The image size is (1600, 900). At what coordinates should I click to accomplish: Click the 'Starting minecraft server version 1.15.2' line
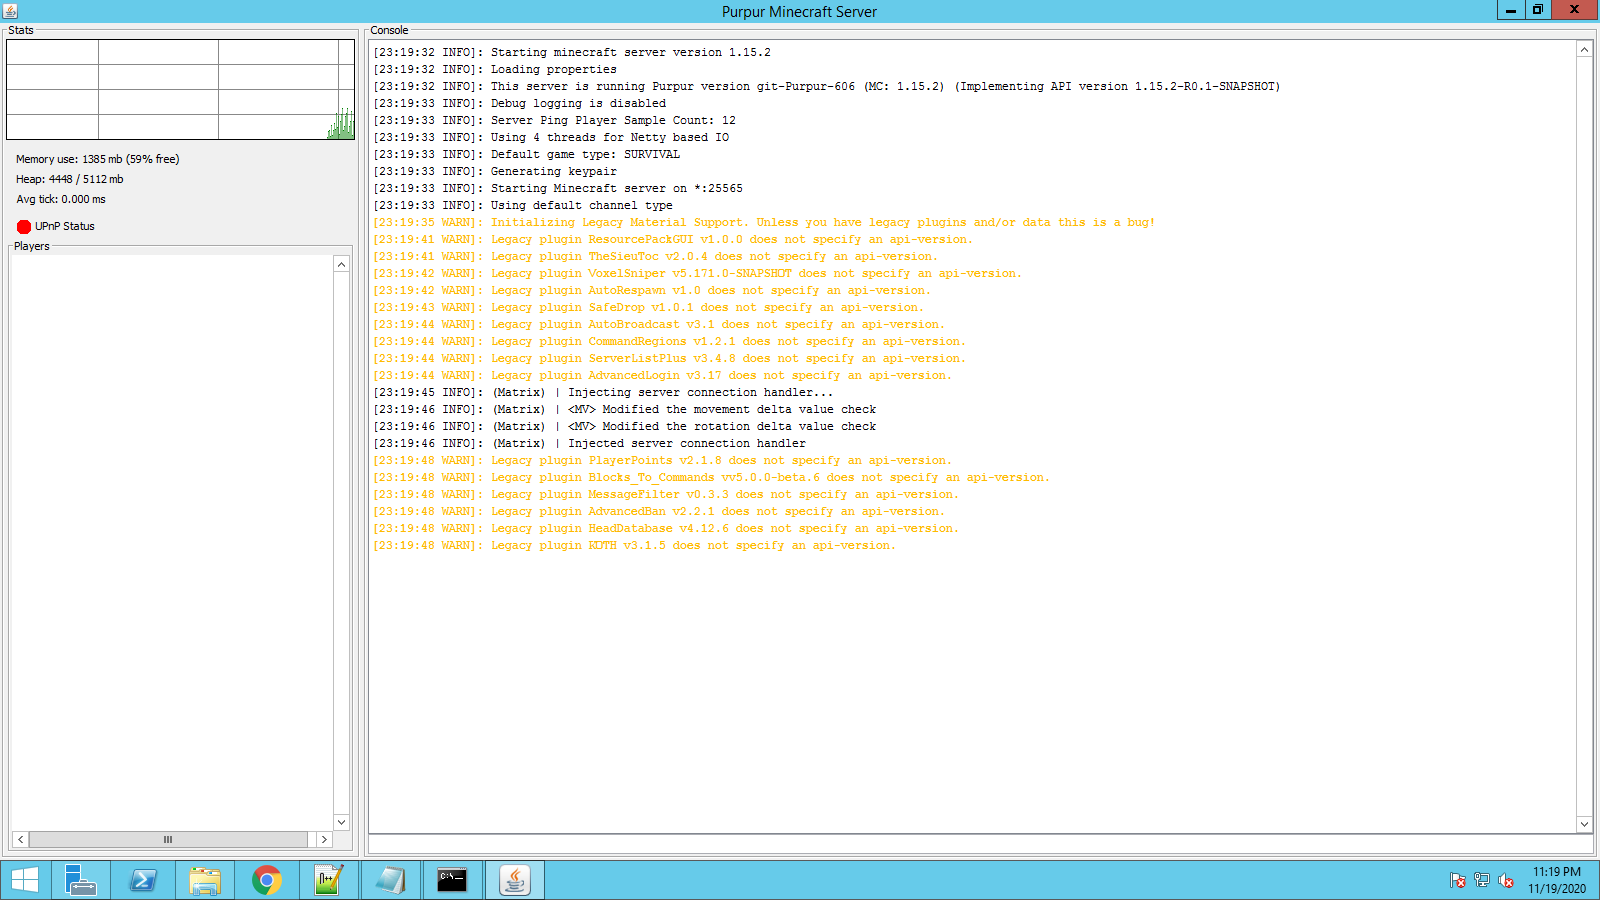572,52
